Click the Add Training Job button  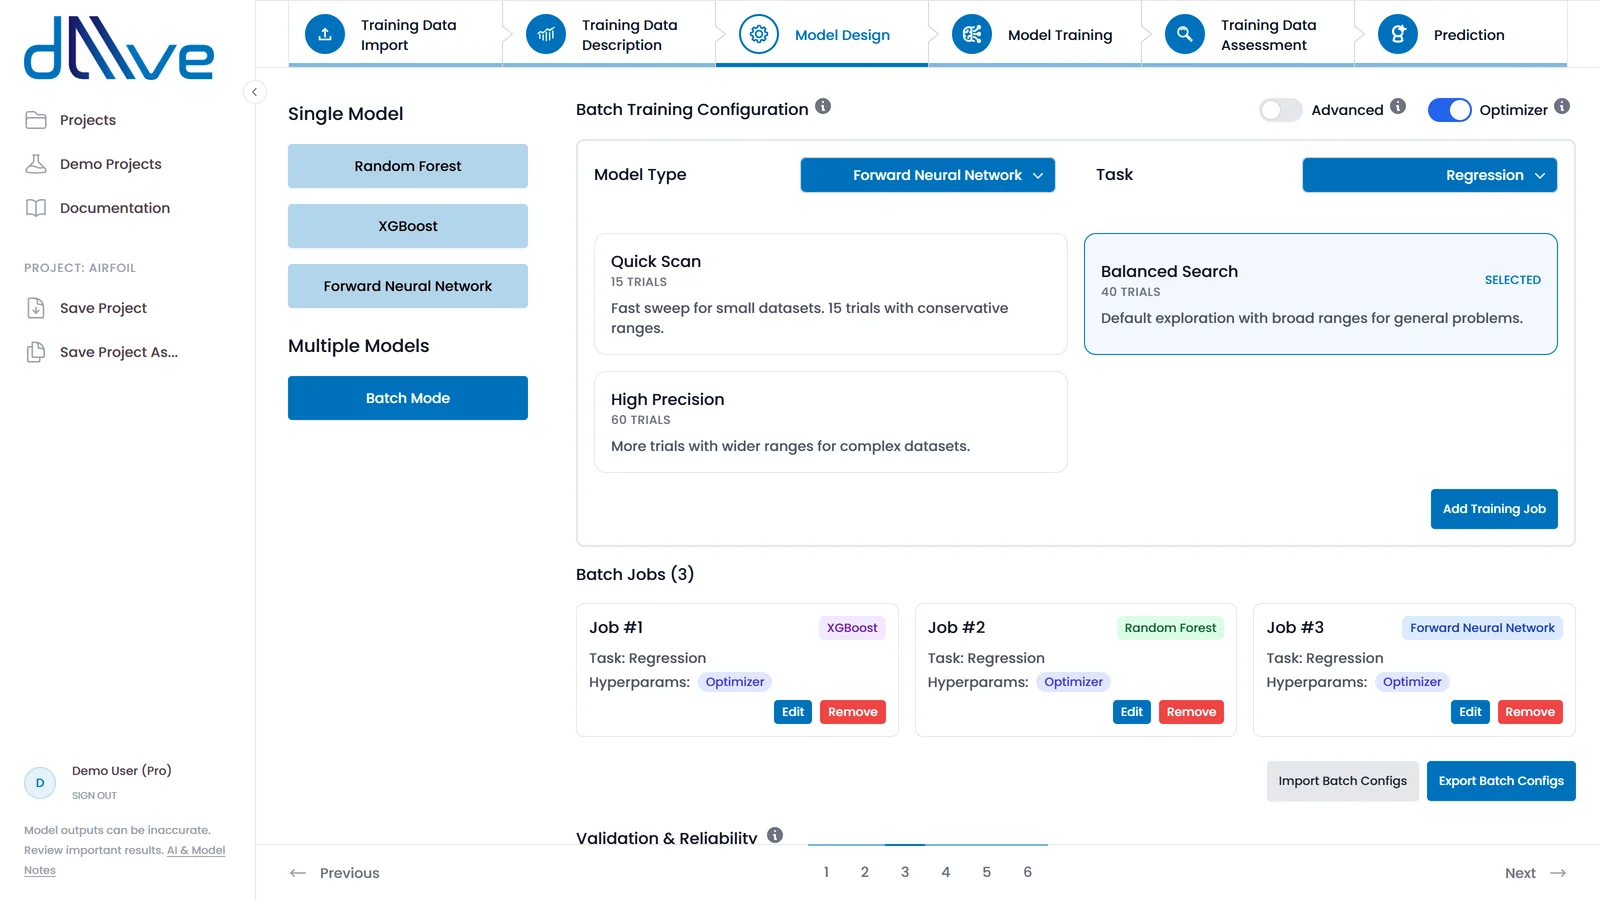click(1494, 509)
